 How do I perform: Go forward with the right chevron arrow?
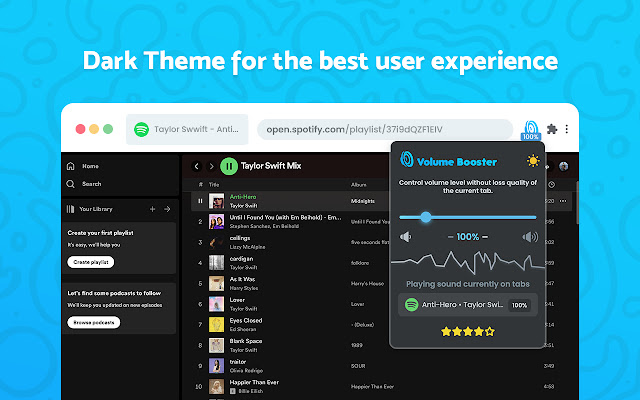[x=211, y=166]
